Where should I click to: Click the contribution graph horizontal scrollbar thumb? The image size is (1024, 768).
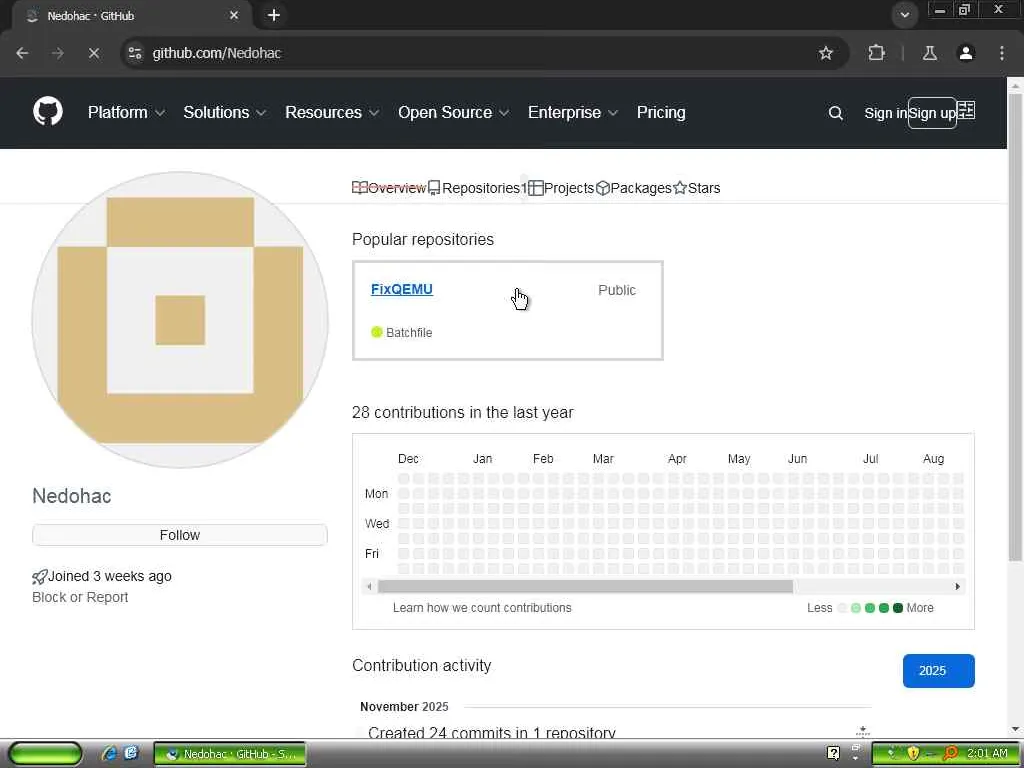(585, 586)
